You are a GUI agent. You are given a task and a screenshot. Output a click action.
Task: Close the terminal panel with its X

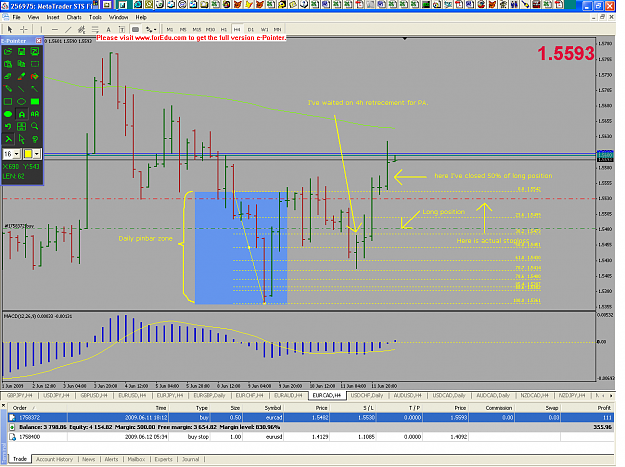tap(4, 406)
